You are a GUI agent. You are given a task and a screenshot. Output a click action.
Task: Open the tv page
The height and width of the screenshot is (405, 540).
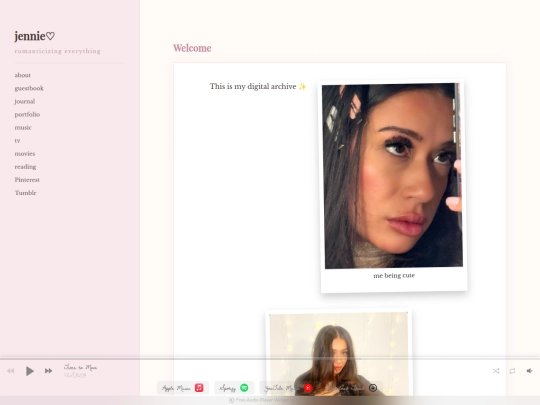17,141
